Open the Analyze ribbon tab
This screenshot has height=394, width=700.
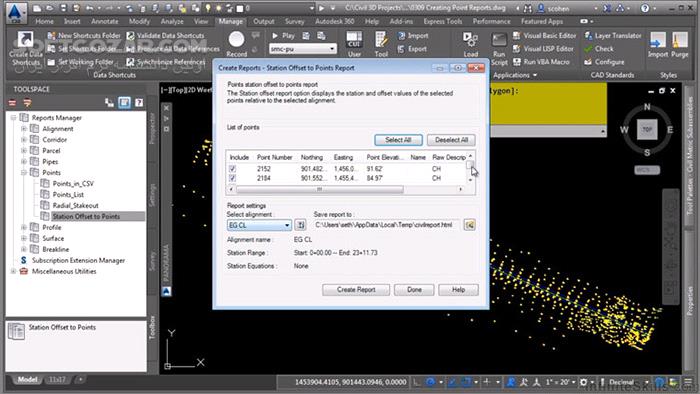pyautogui.click(x=172, y=21)
